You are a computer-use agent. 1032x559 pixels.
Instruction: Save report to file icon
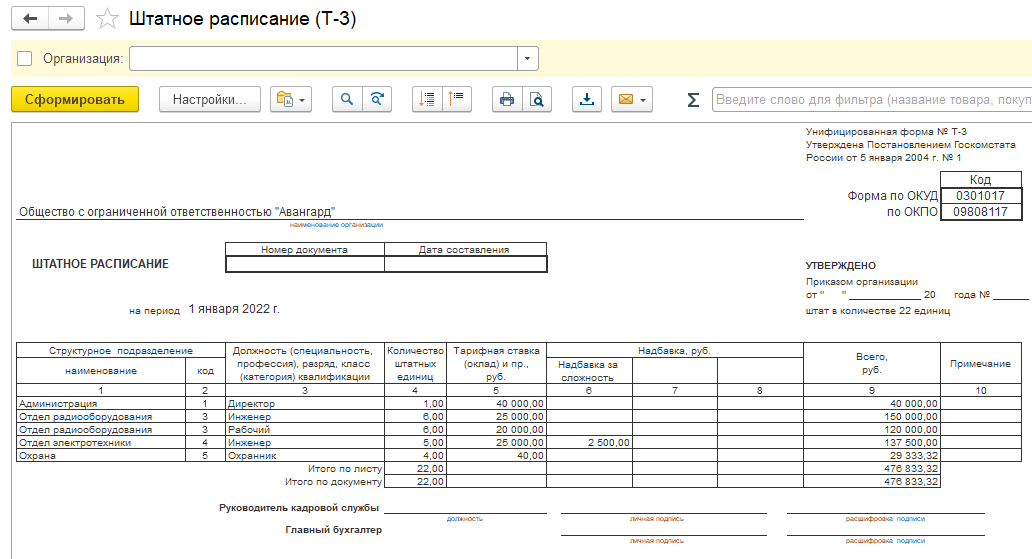tap(587, 99)
